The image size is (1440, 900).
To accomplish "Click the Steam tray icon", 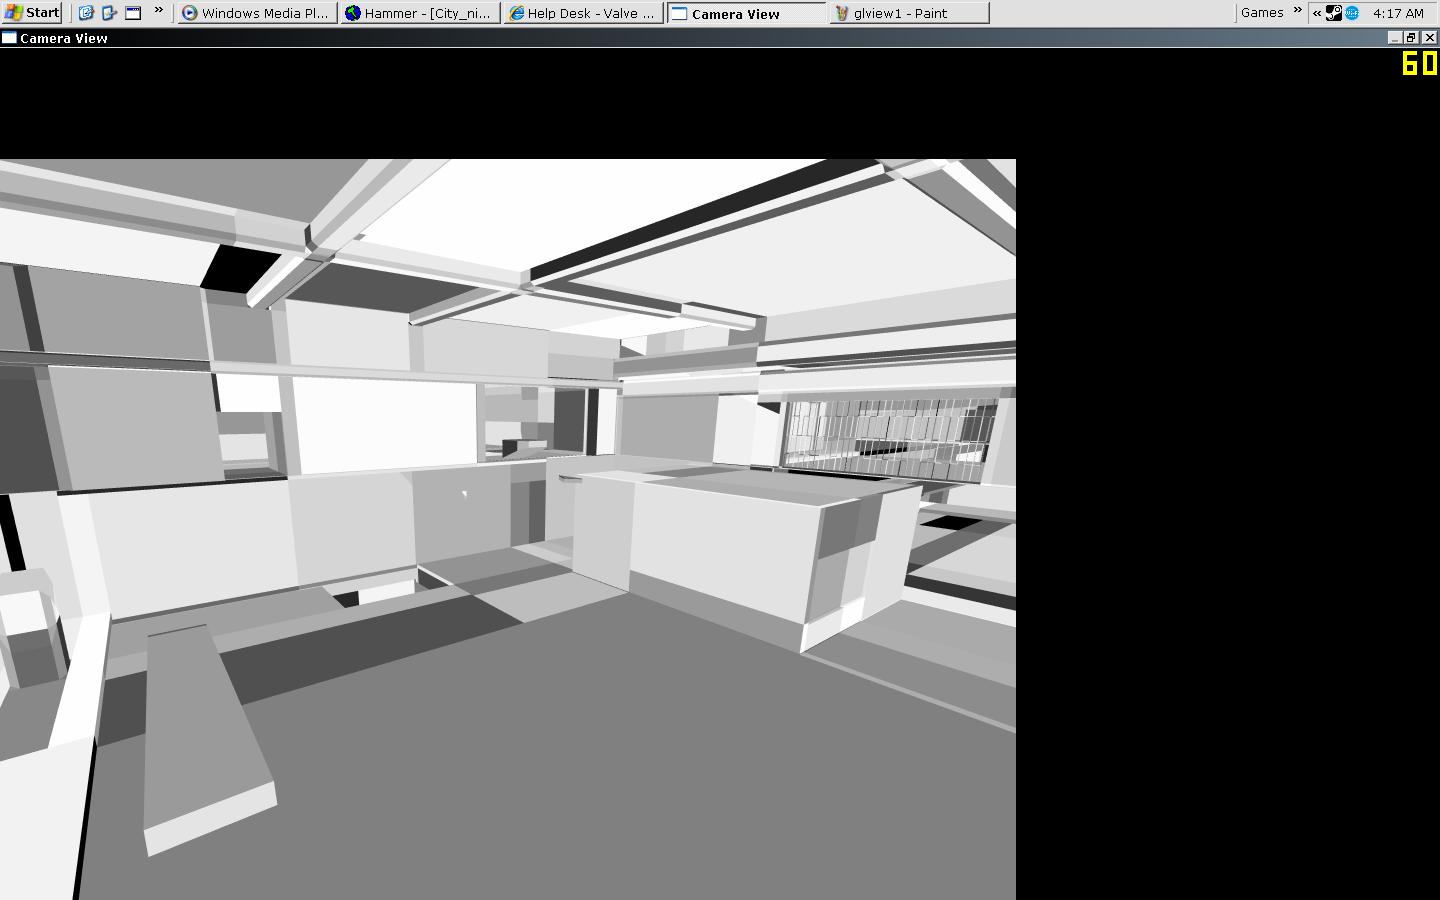I will tap(1334, 13).
